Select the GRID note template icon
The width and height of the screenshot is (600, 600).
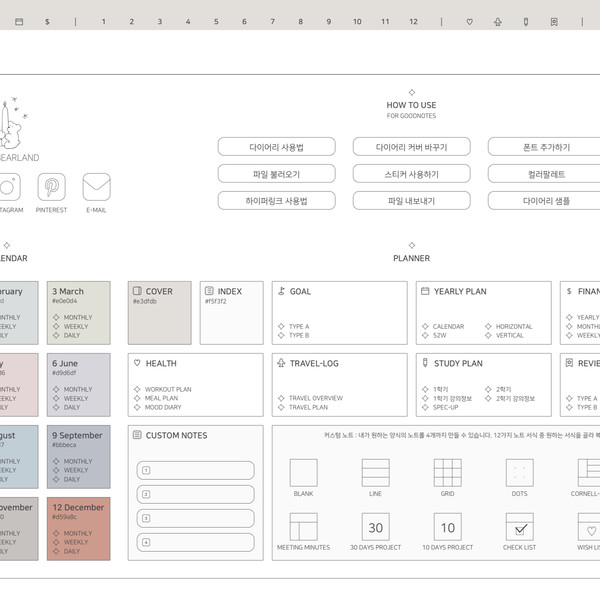pyautogui.click(x=447, y=473)
